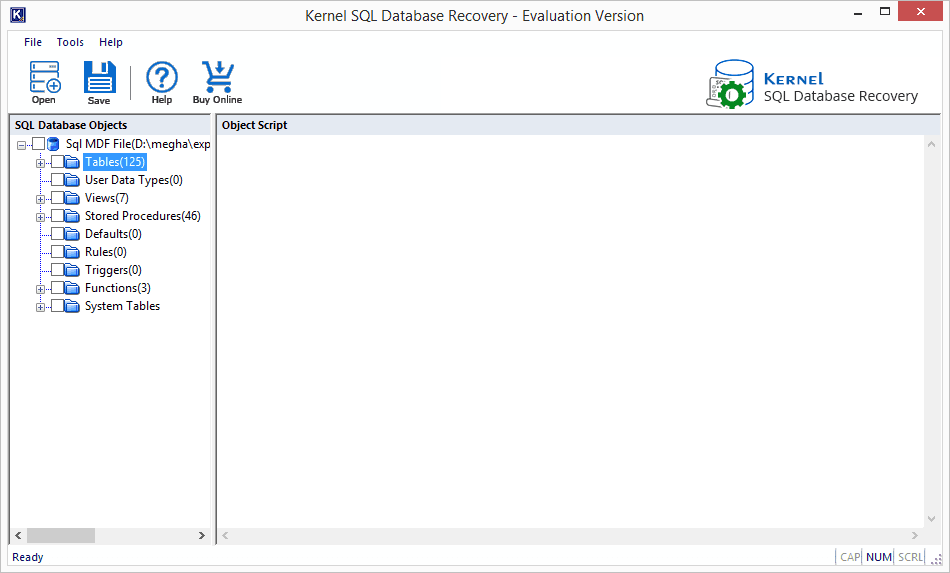Select the Rules(0) label

(x=106, y=252)
